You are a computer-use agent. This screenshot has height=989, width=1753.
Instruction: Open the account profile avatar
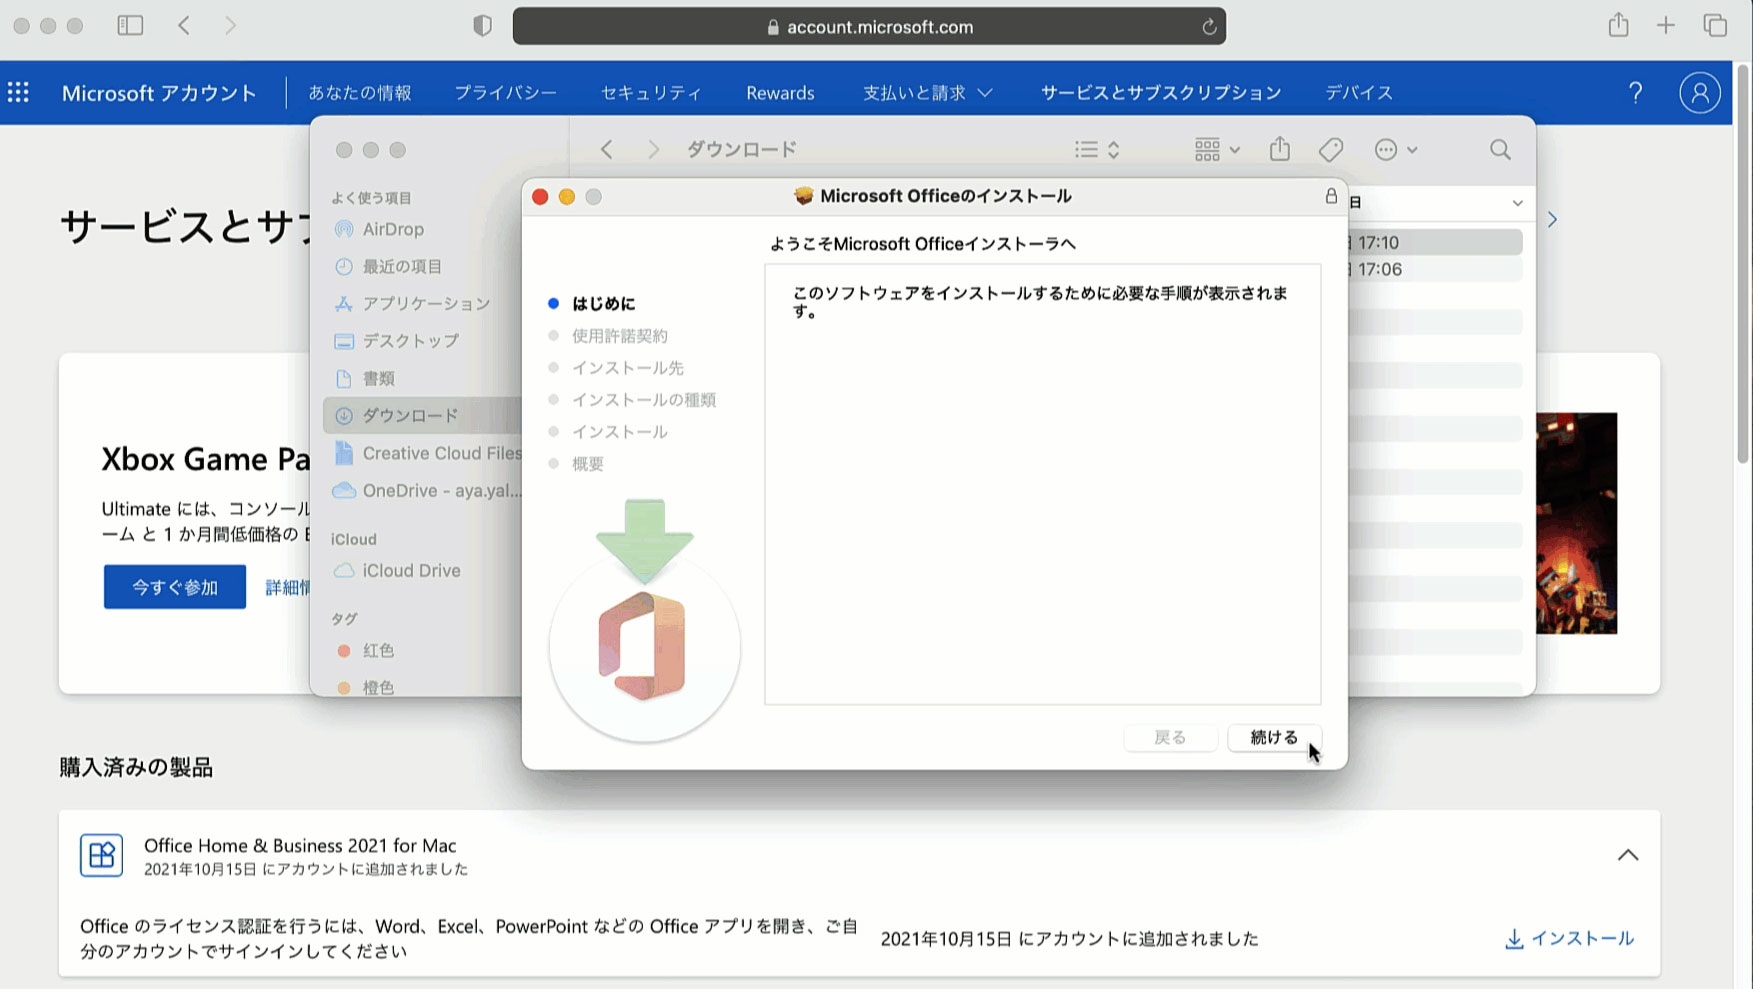click(1699, 93)
